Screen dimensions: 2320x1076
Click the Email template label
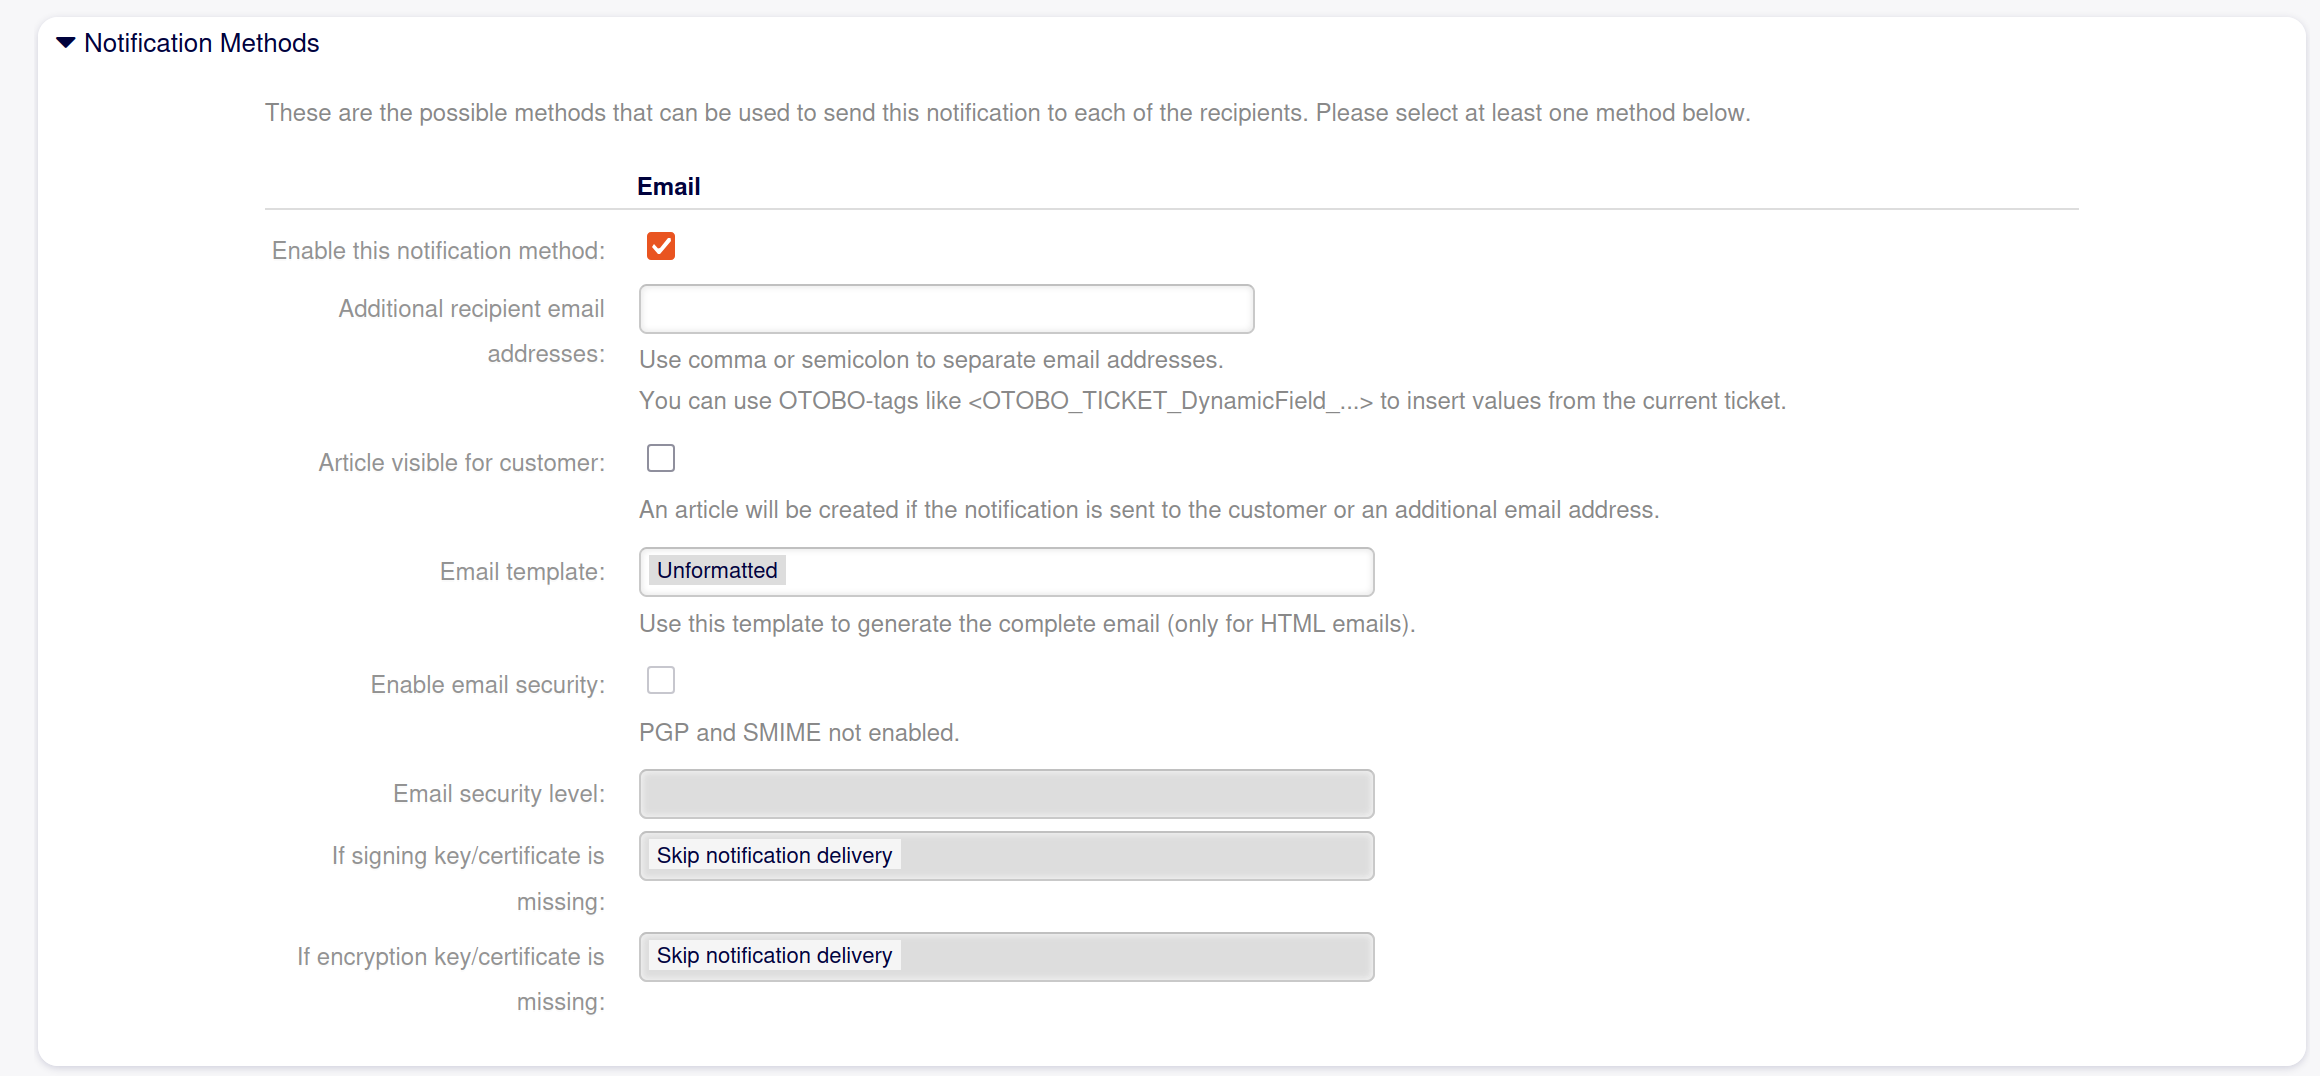[522, 572]
